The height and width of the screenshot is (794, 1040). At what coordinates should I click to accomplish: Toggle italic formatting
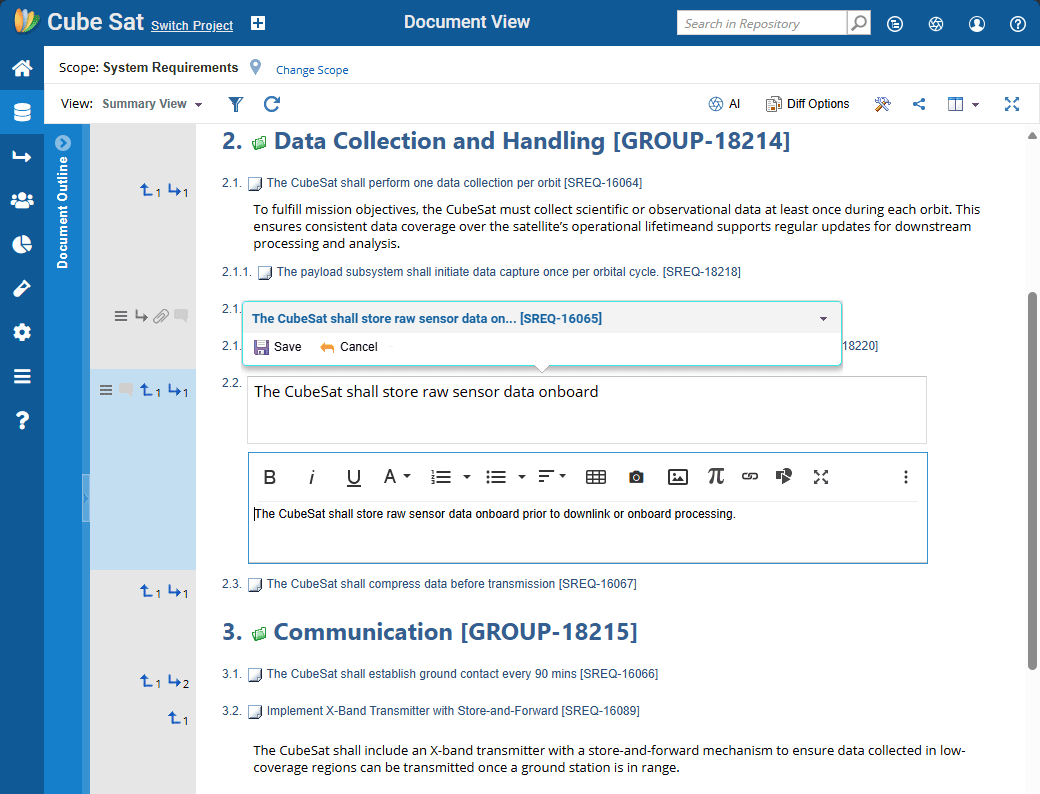(311, 477)
